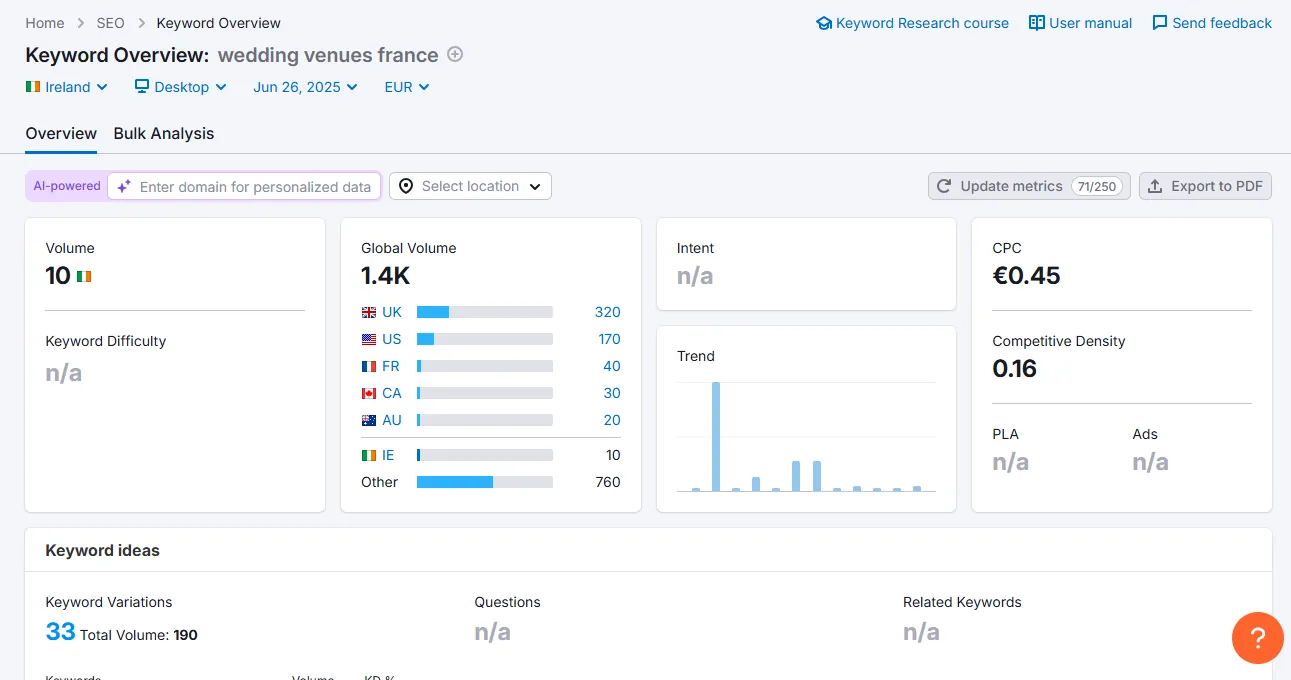Click the CPC value €0.45
This screenshot has width=1291, height=680.
point(1026,276)
